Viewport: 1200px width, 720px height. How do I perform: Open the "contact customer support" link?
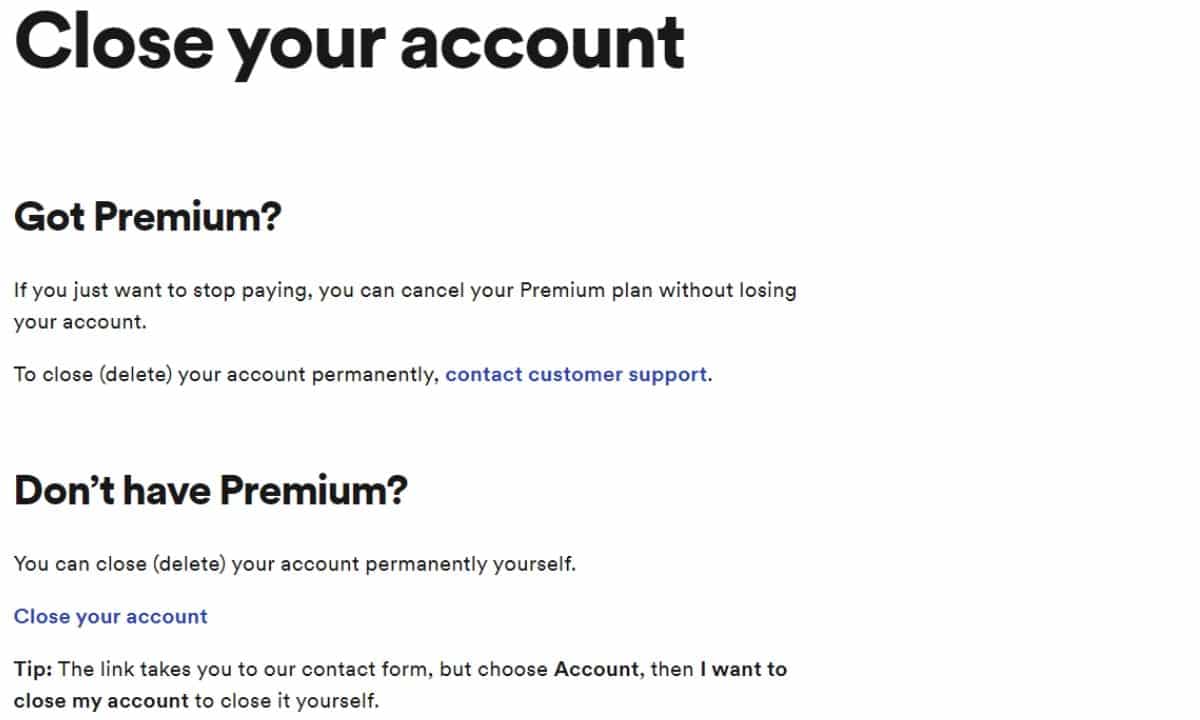[x=576, y=375]
